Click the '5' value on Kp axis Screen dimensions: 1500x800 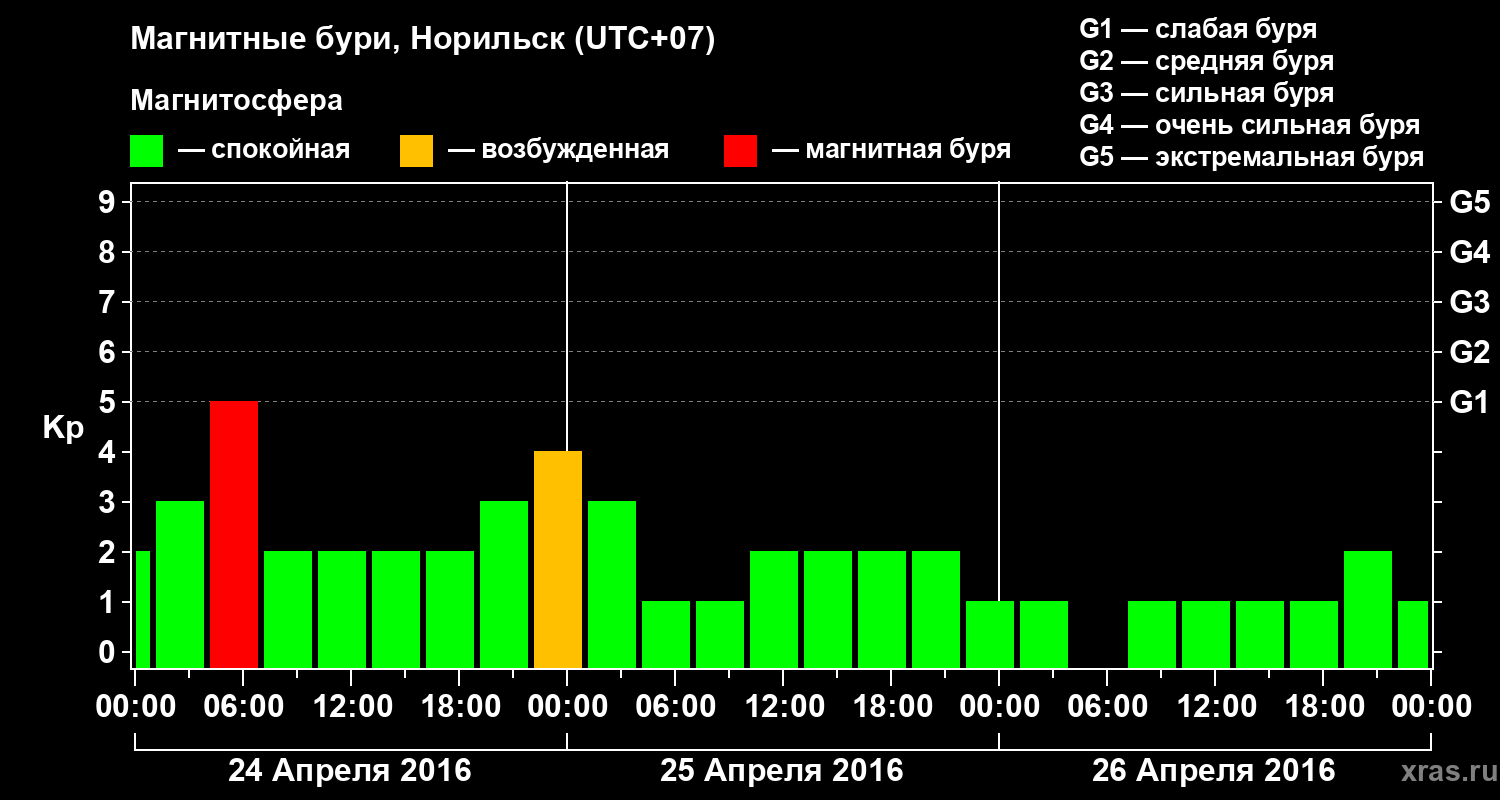(x=109, y=402)
